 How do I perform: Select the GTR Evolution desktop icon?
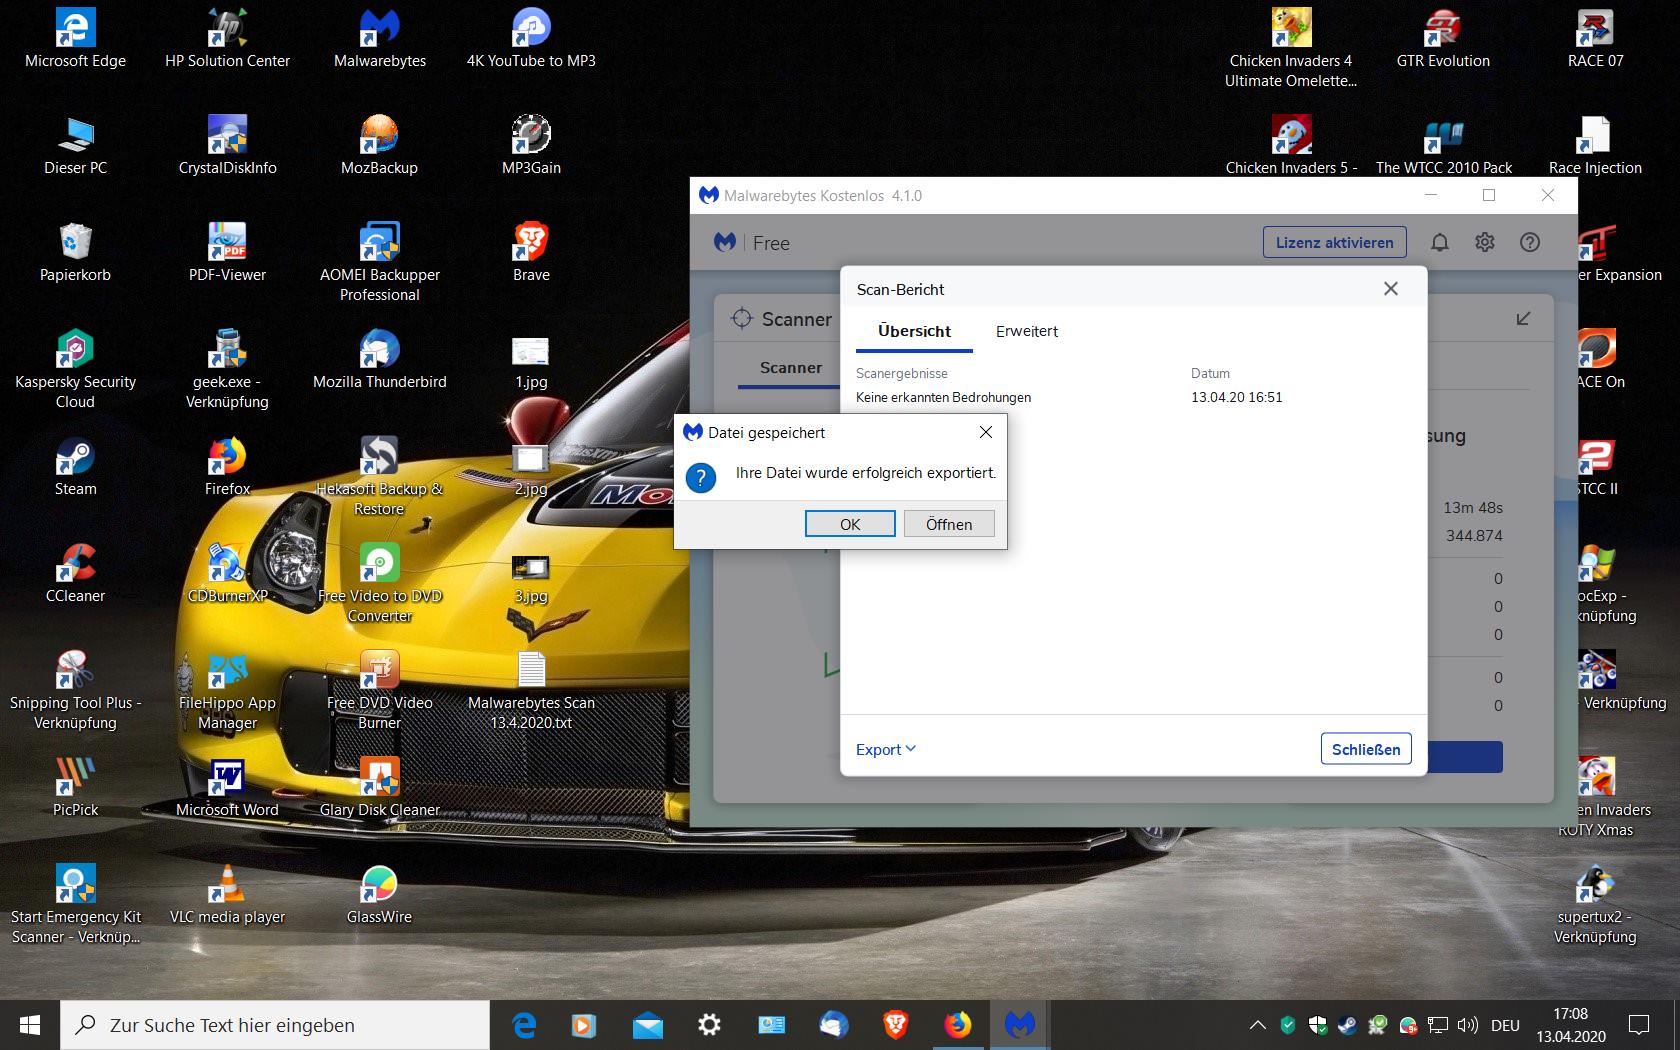(1443, 39)
